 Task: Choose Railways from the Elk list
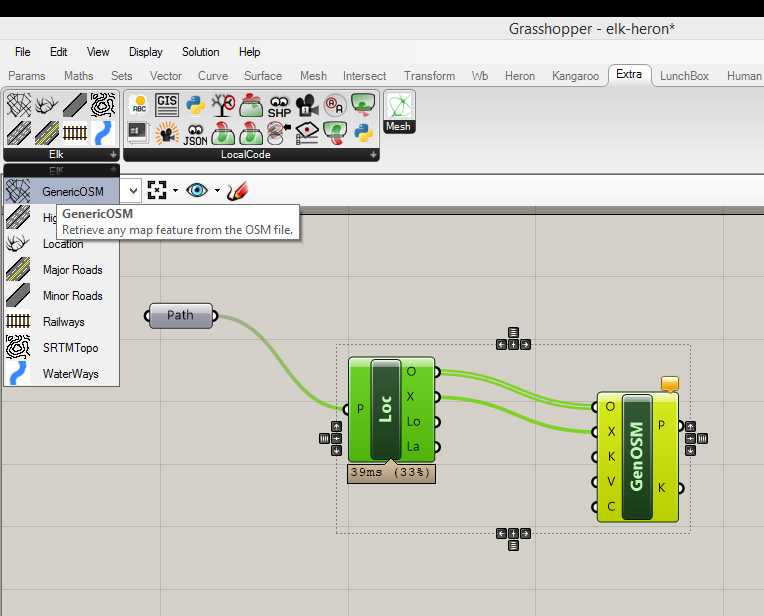click(61, 322)
